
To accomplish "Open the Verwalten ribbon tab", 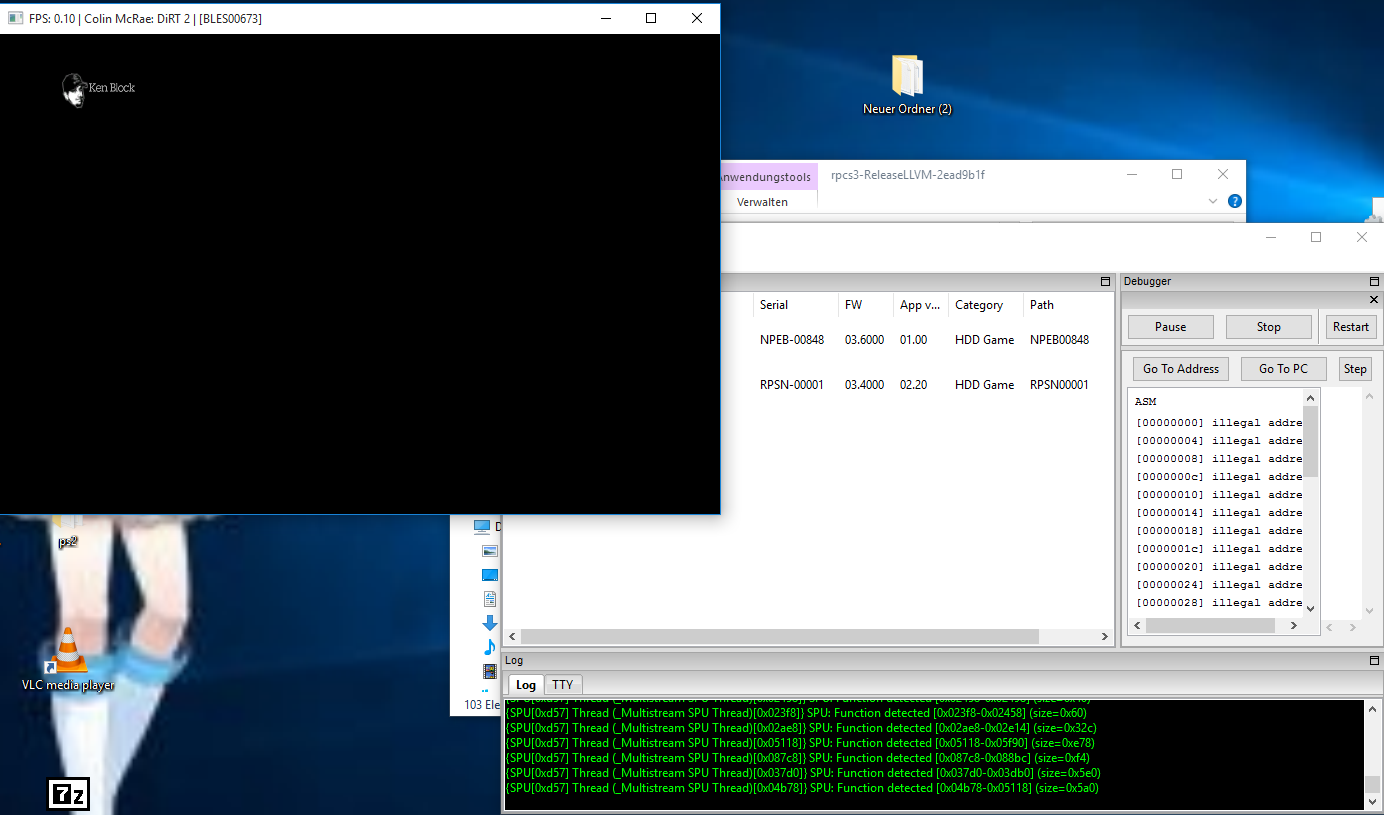I will (762, 202).
